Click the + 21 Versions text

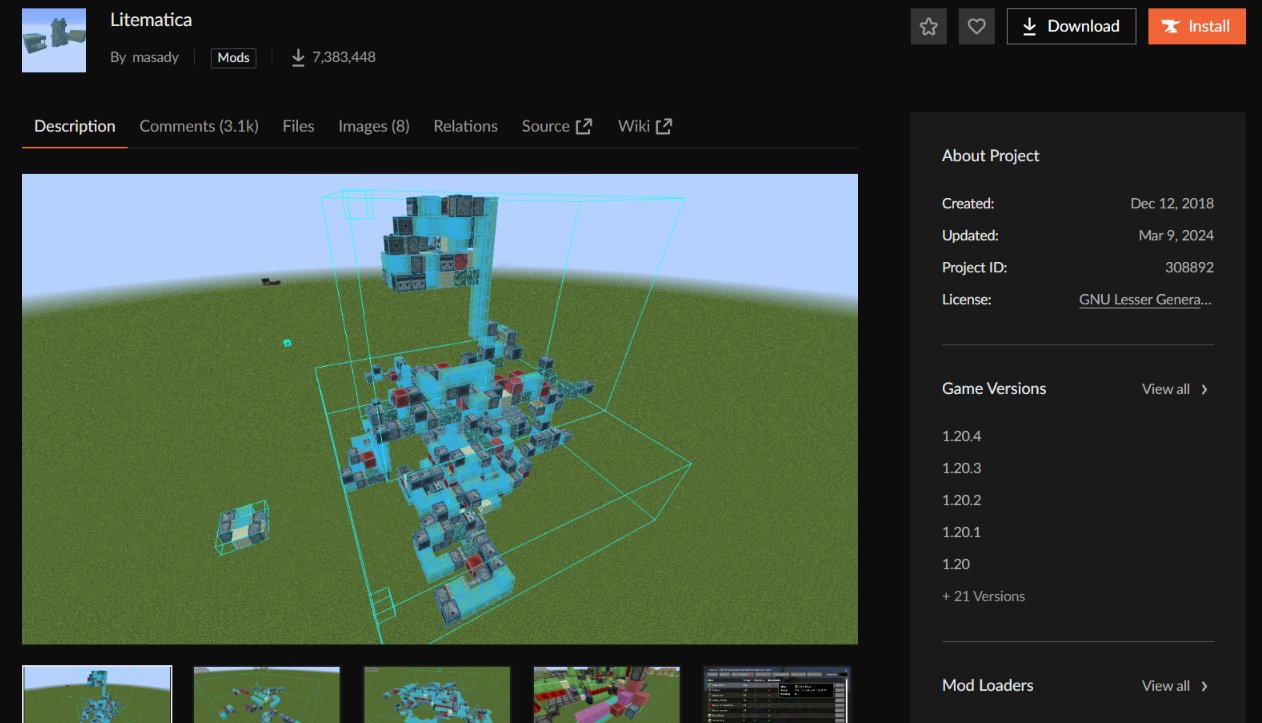coord(984,596)
